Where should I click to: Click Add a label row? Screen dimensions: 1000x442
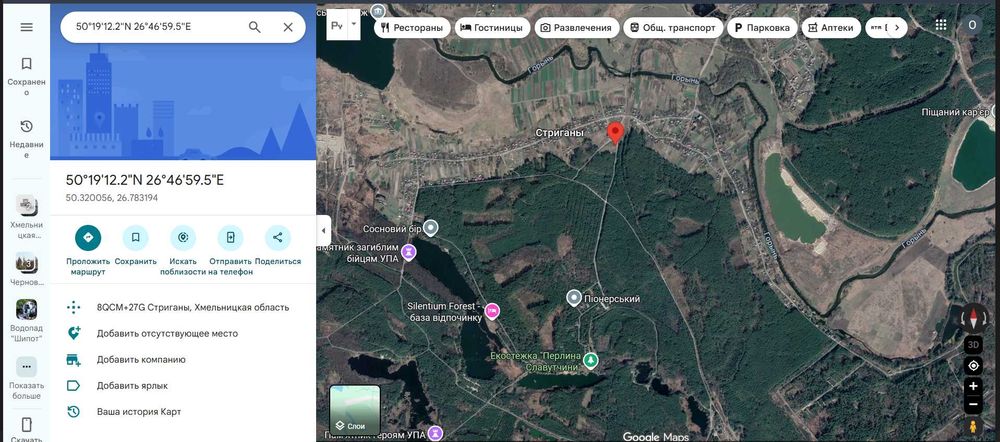pos(183,385)
